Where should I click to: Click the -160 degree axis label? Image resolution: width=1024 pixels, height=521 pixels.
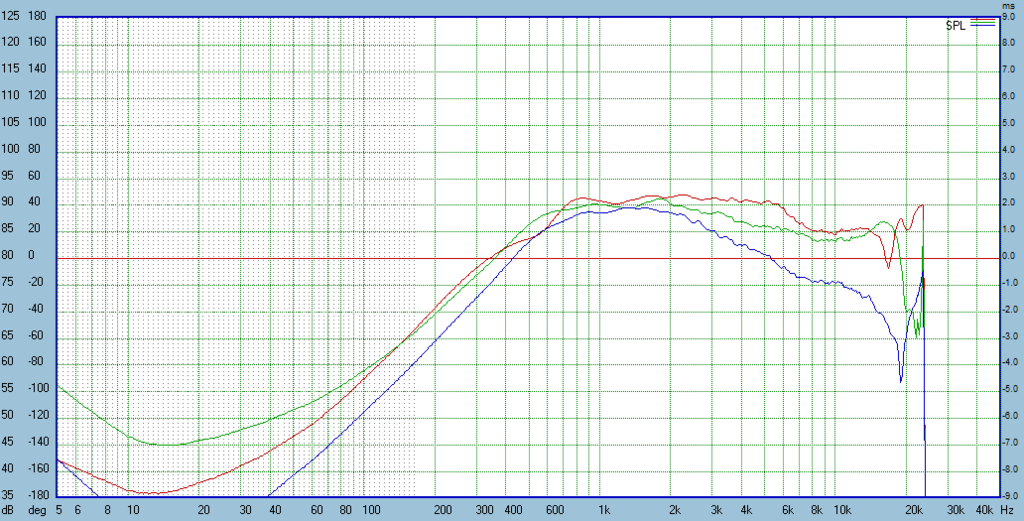37,469
